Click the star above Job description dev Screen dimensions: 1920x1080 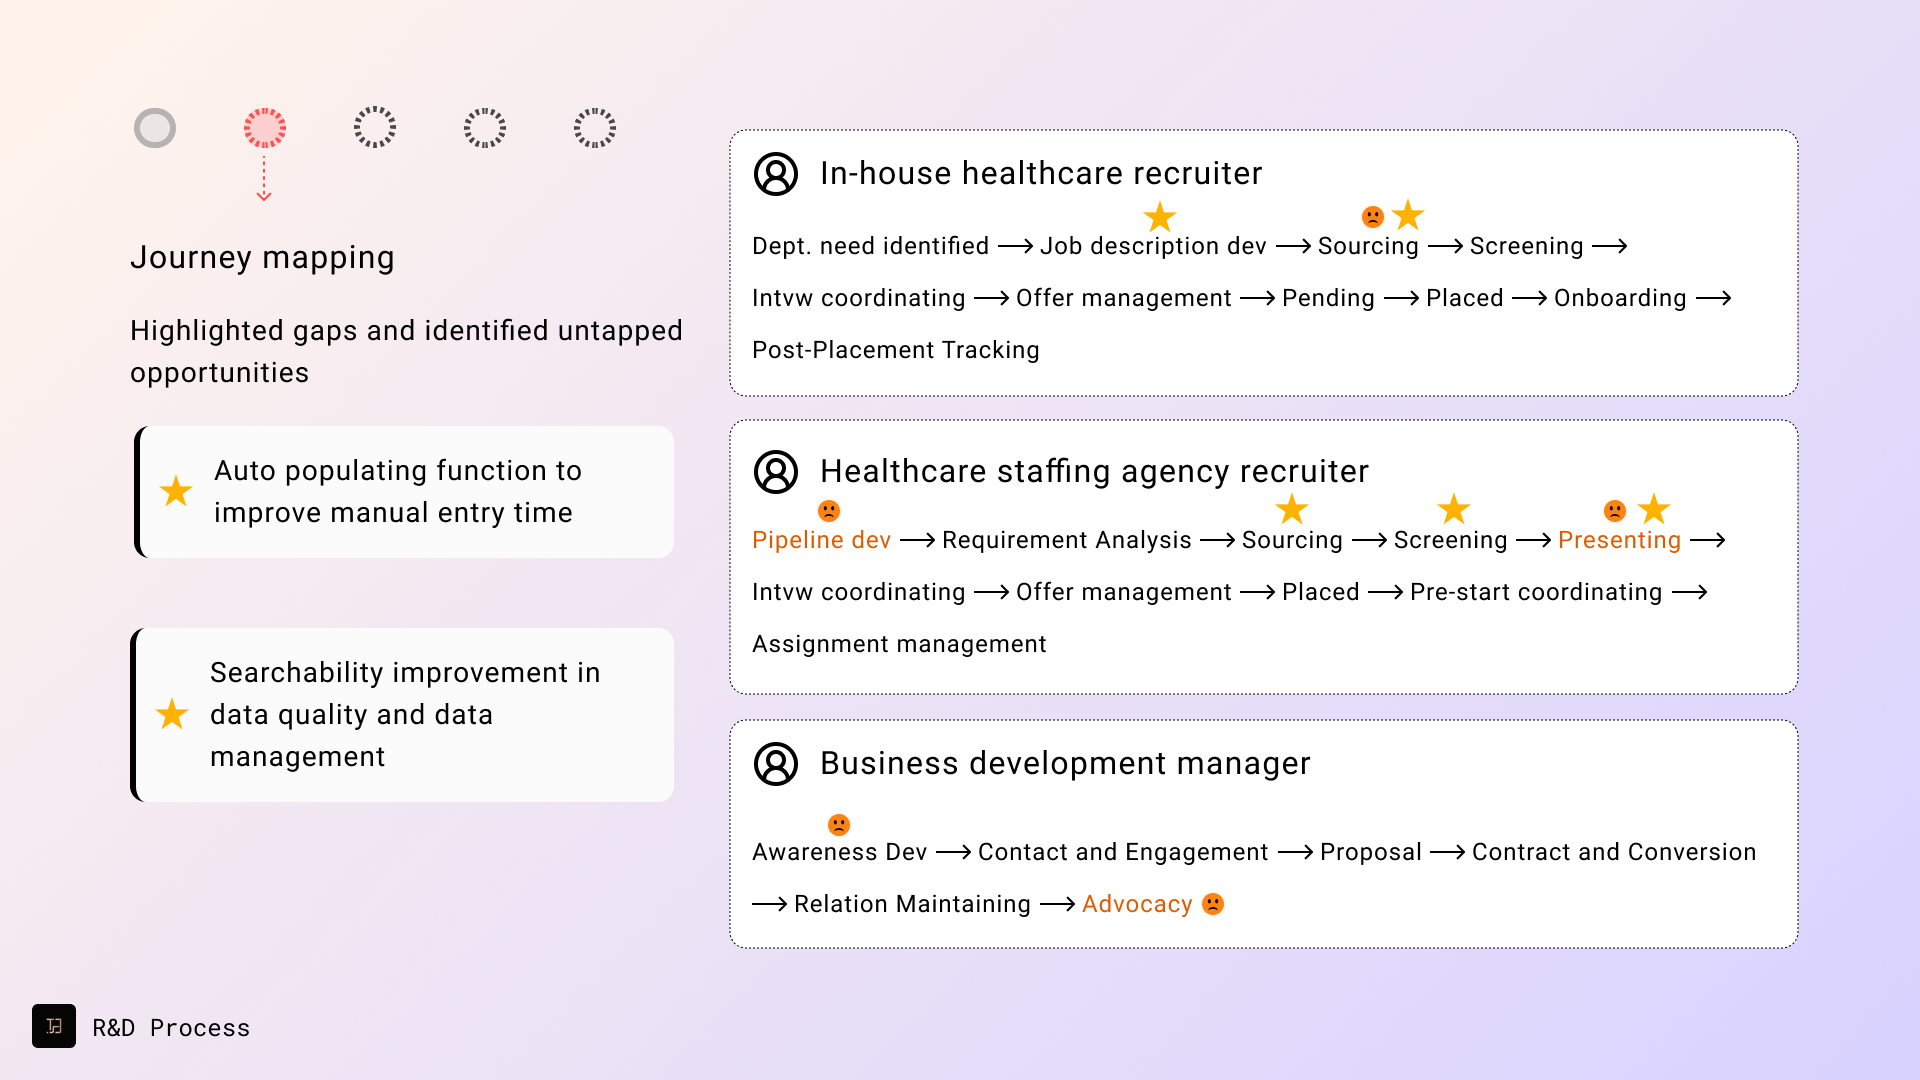pyautogui.click(x=1160, y=216)
